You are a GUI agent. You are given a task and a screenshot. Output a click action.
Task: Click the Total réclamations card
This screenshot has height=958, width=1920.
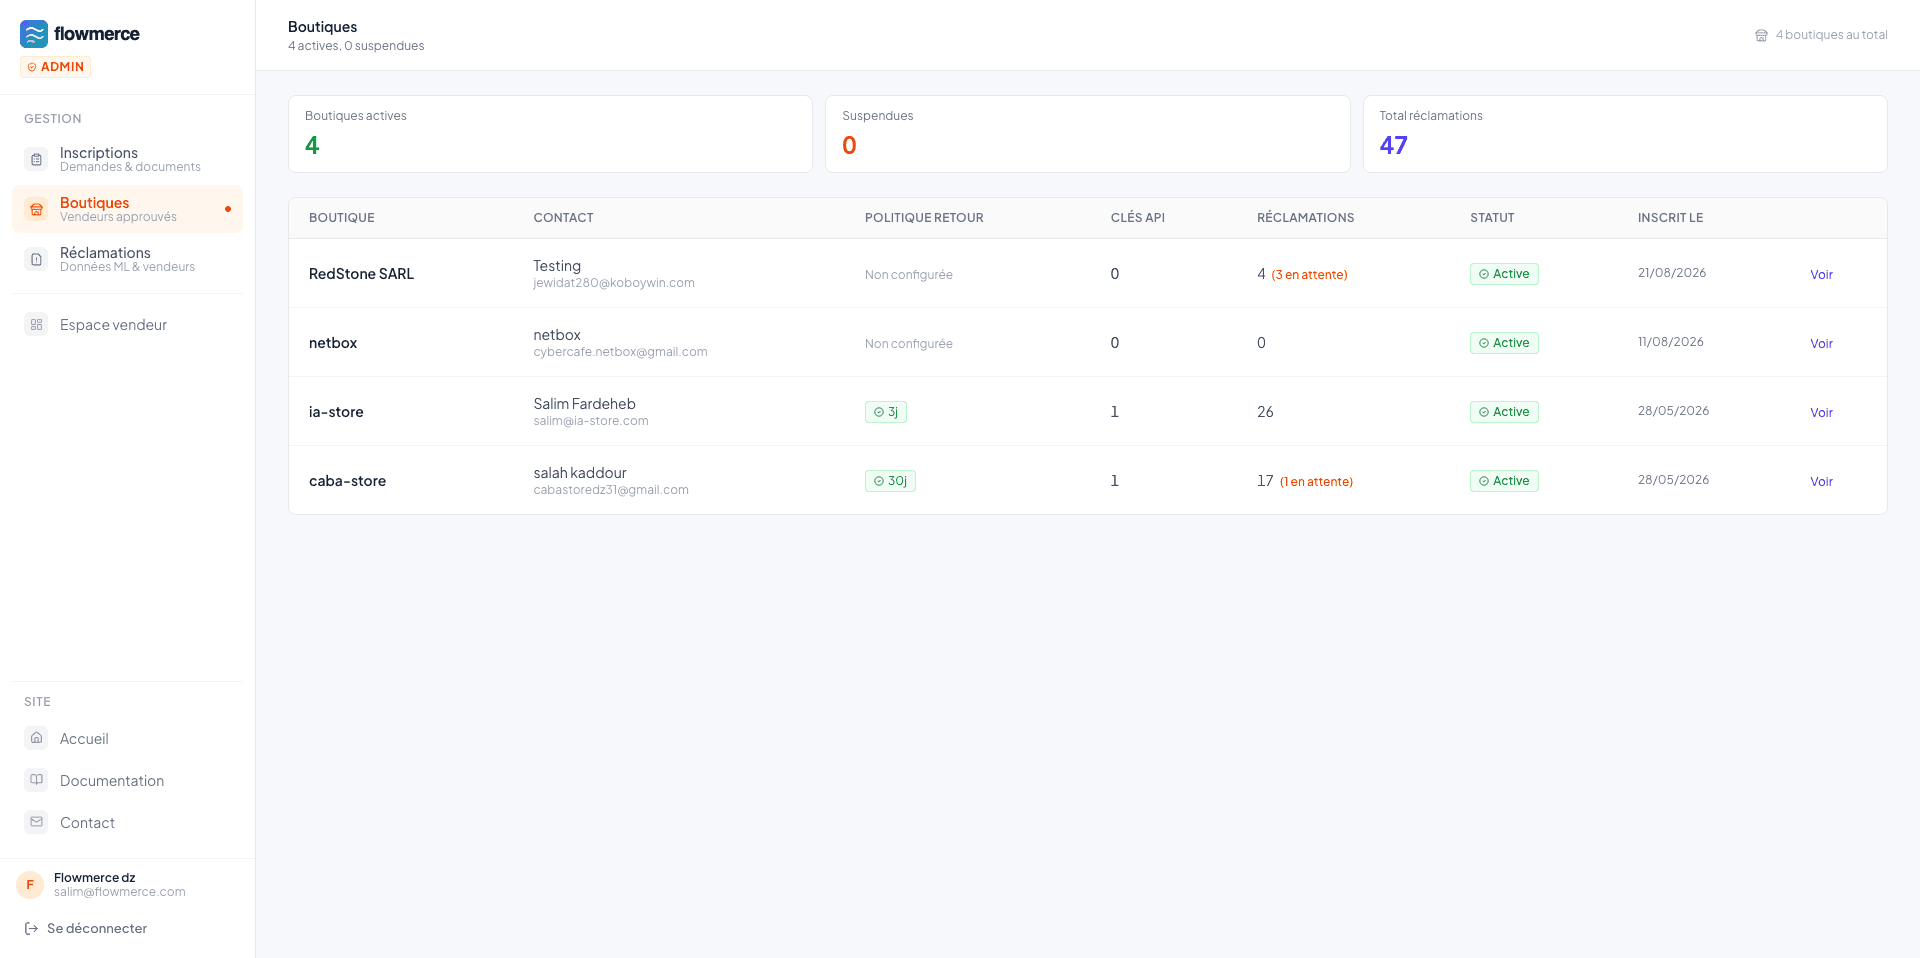(x=1625, y=134)
